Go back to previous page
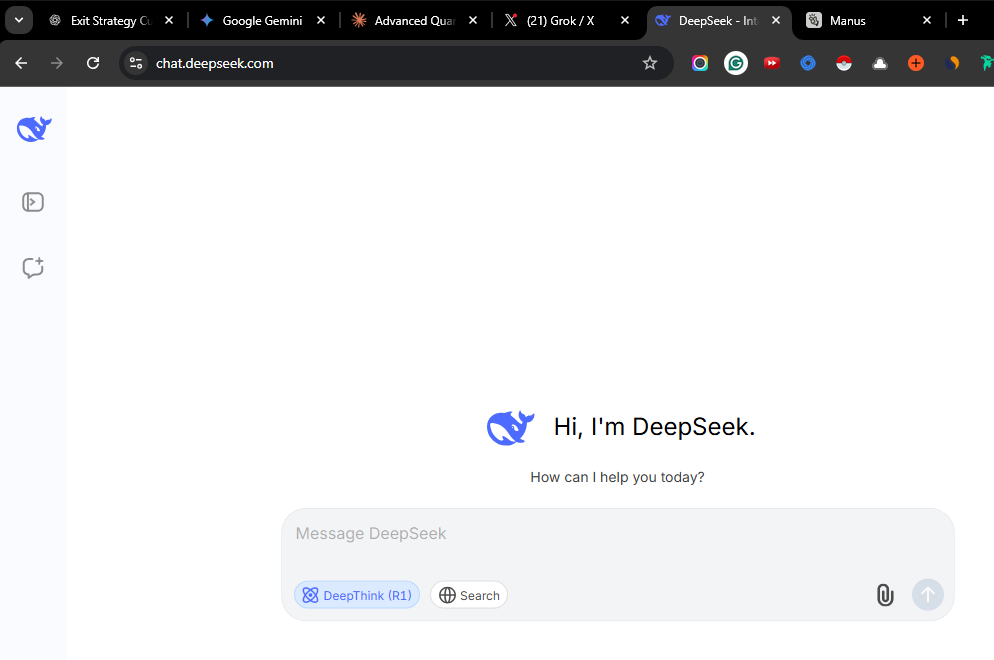 tap(21, 63)
